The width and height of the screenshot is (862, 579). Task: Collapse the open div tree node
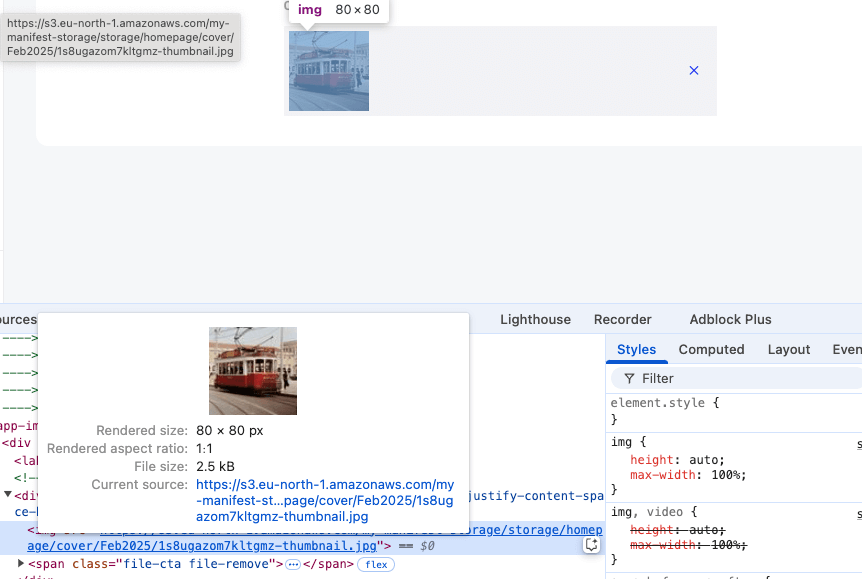pos(8,495)
